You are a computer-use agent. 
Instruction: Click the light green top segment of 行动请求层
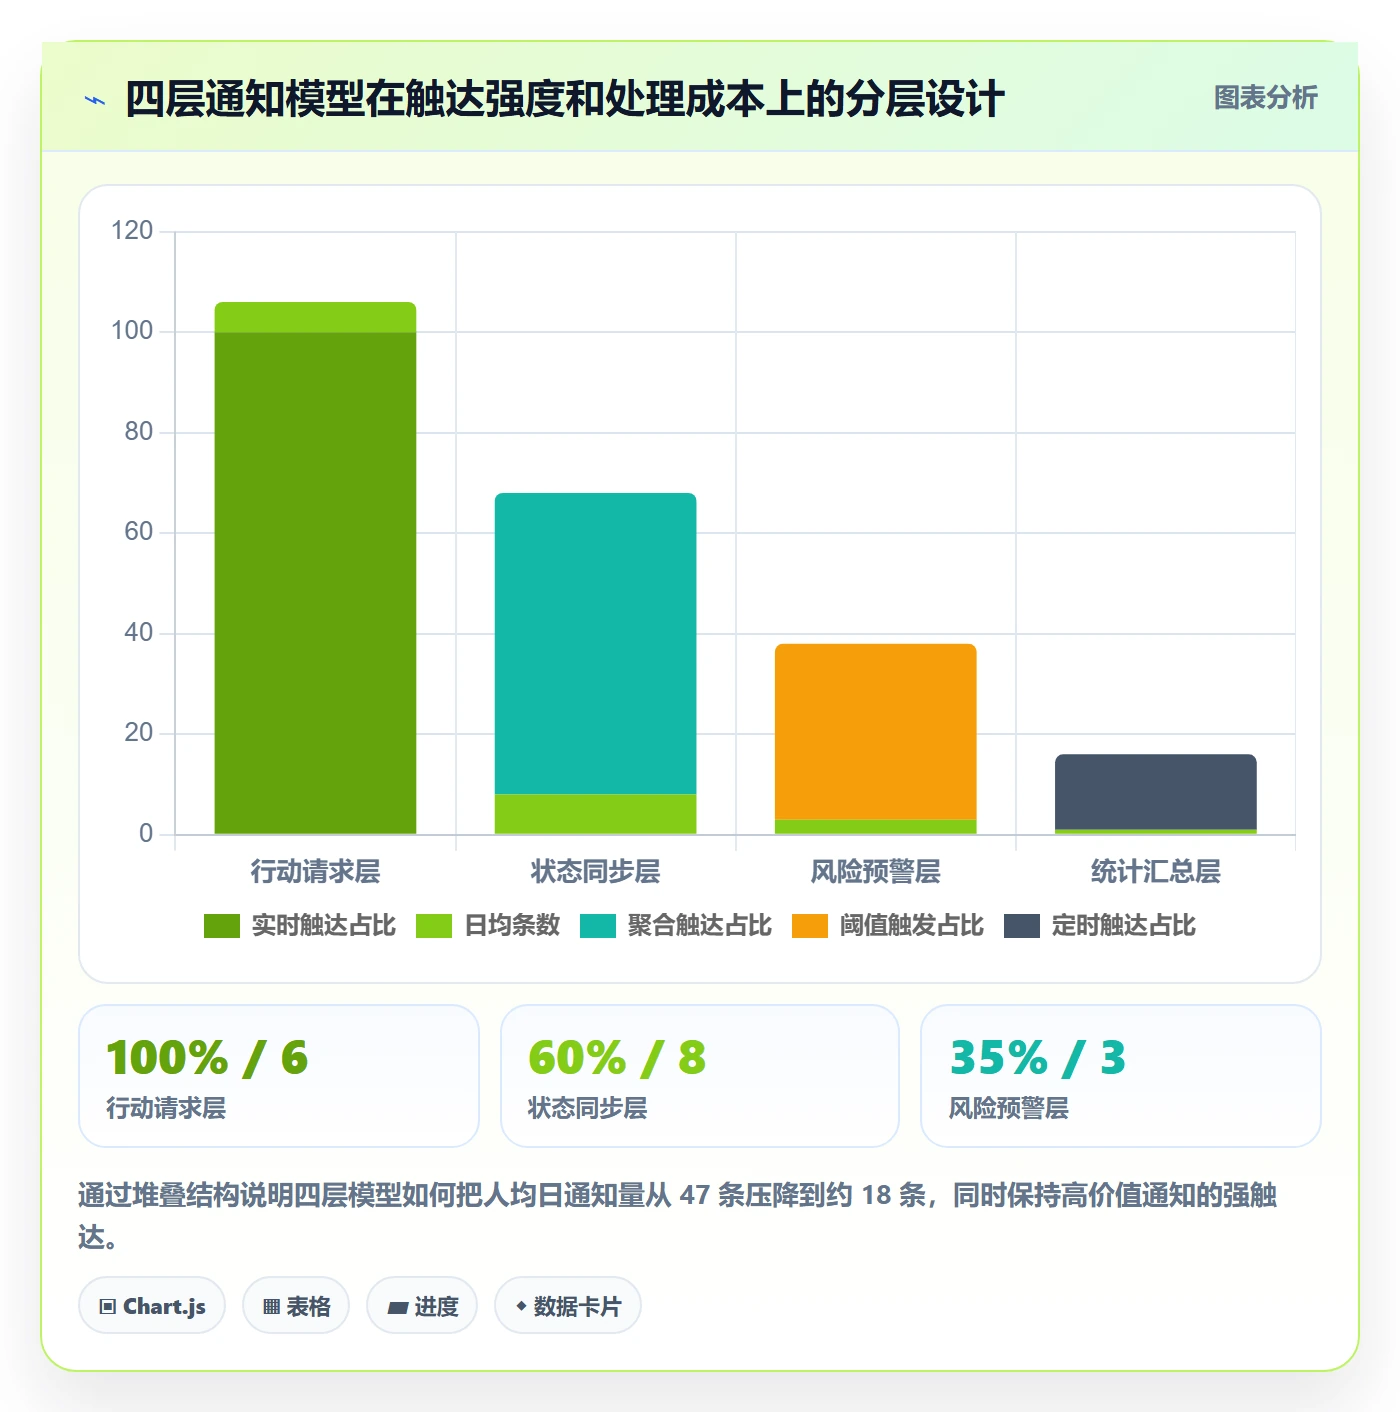[316, 317]
